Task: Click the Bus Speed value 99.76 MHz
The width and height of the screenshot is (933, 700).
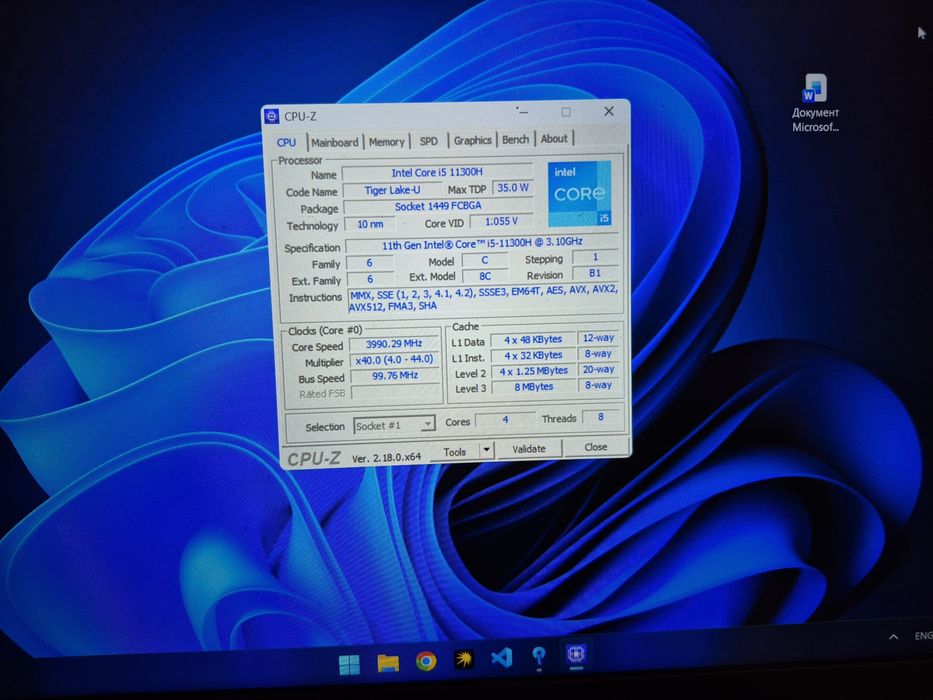Action: tap(395, 376)
